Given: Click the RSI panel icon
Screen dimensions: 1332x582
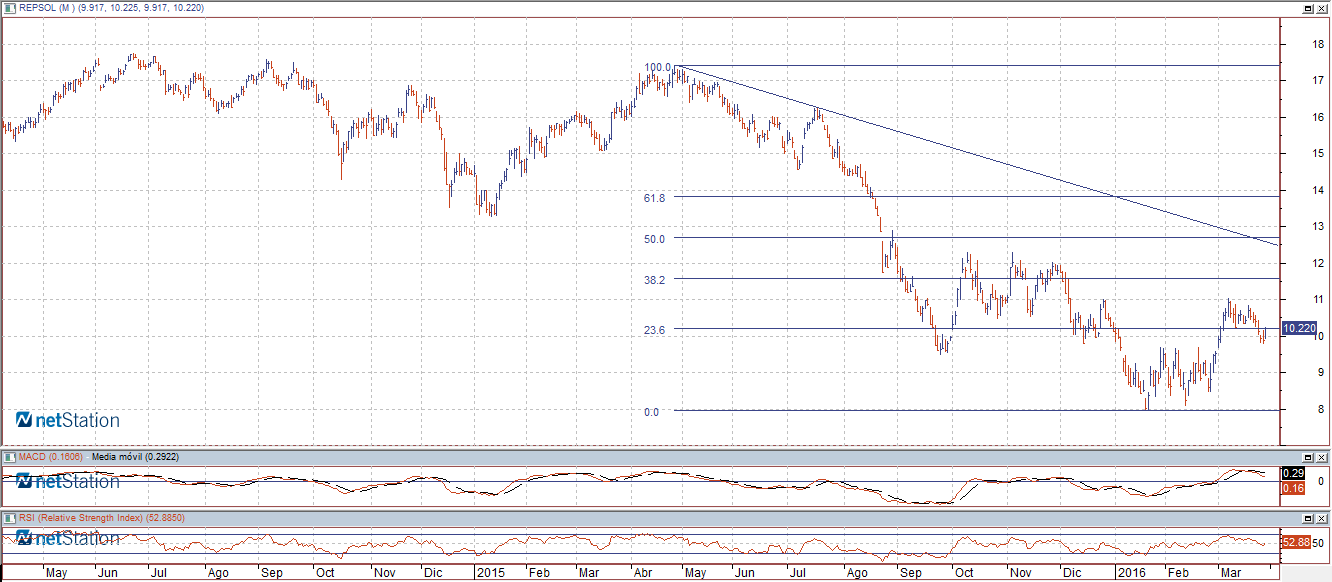Looking at the screenshot, I should click(x=9, y=518).
